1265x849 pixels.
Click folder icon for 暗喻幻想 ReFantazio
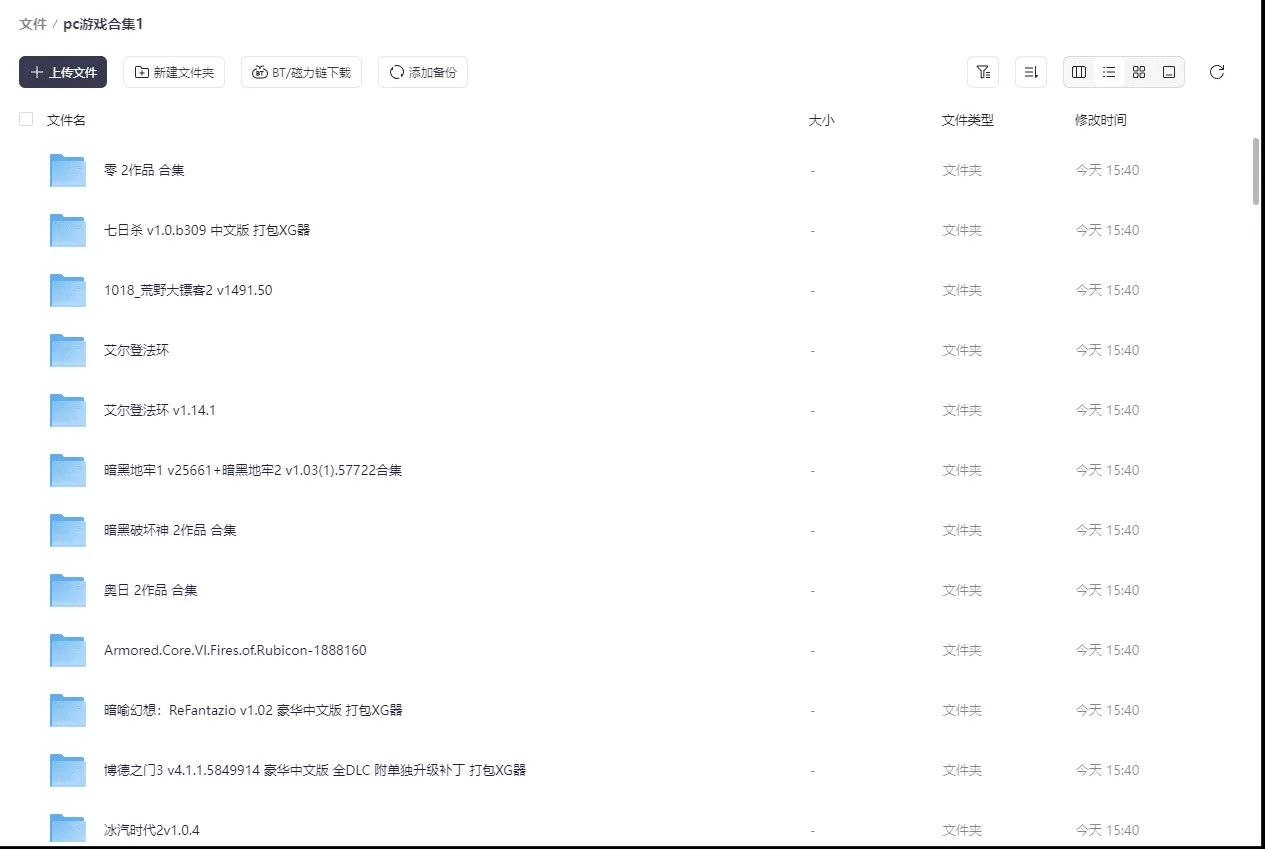[68, 710]
